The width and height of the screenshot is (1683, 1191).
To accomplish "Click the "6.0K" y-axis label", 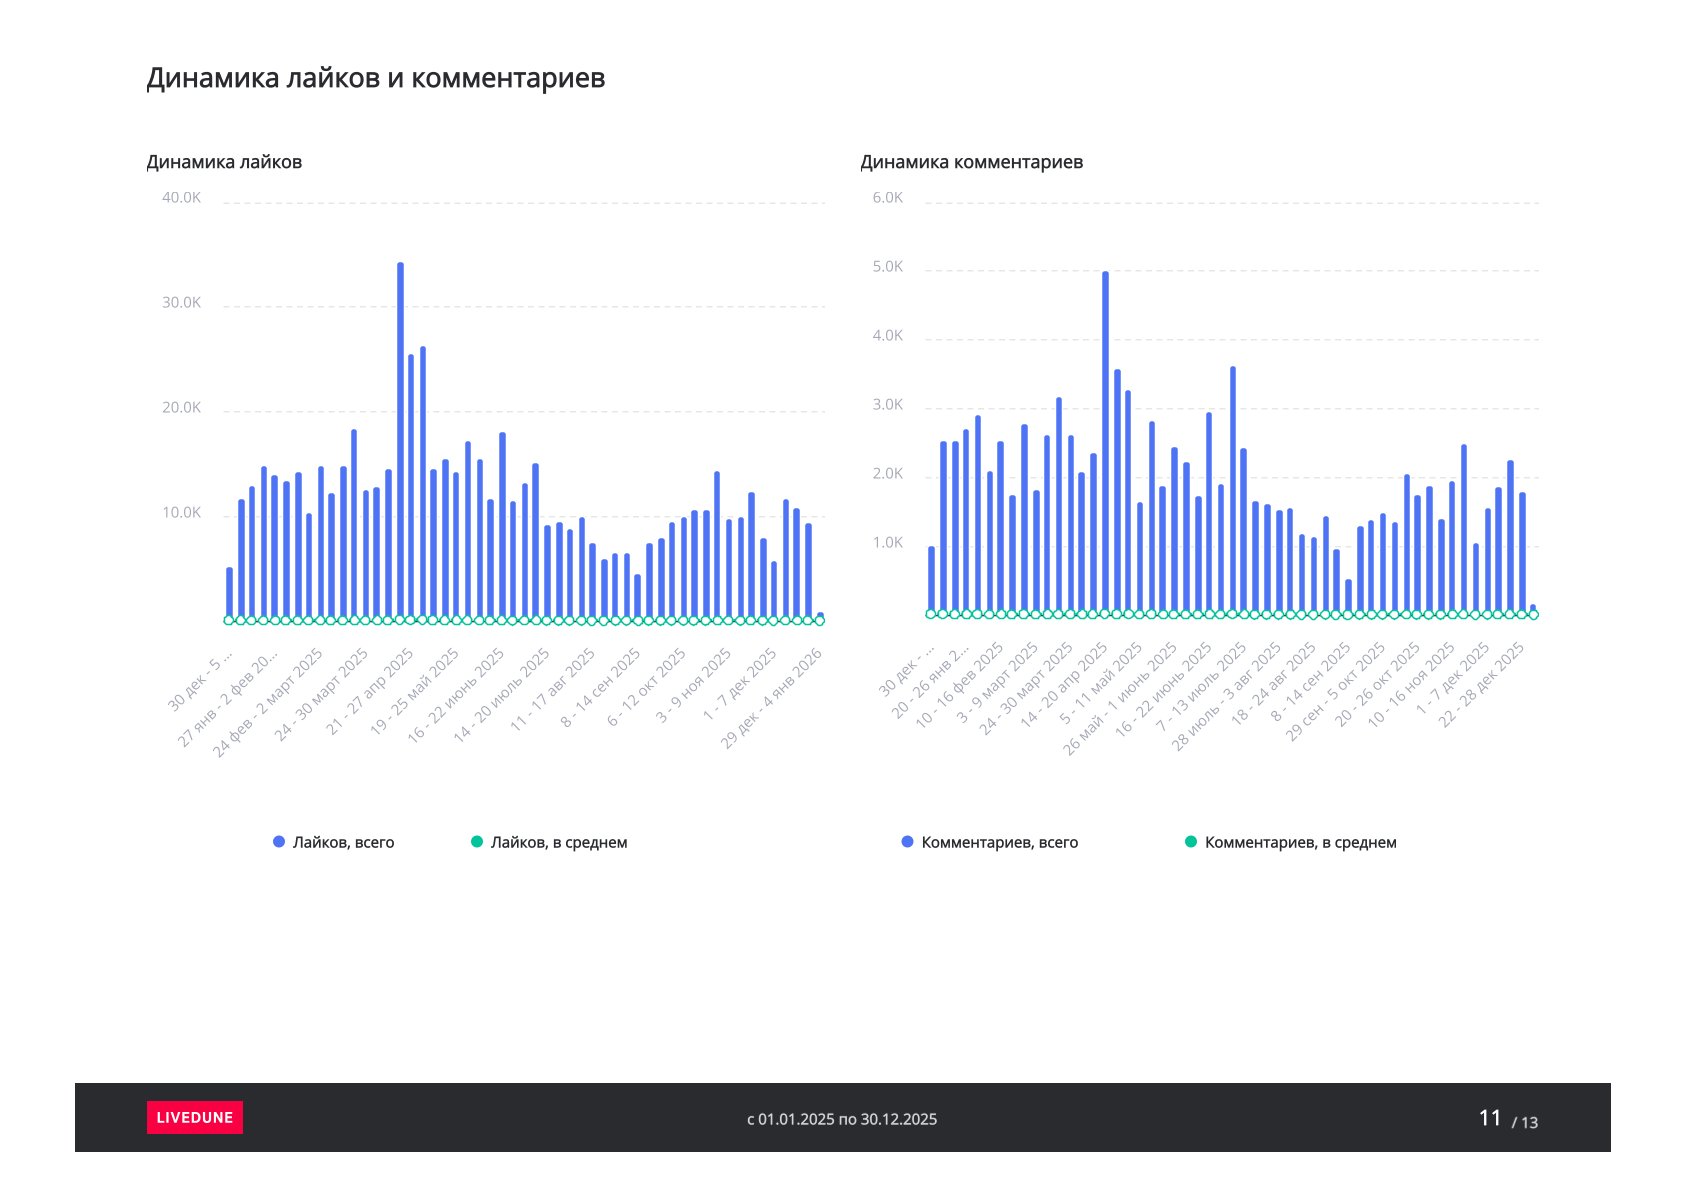I will pyautogui.click(x=887, y=198).
